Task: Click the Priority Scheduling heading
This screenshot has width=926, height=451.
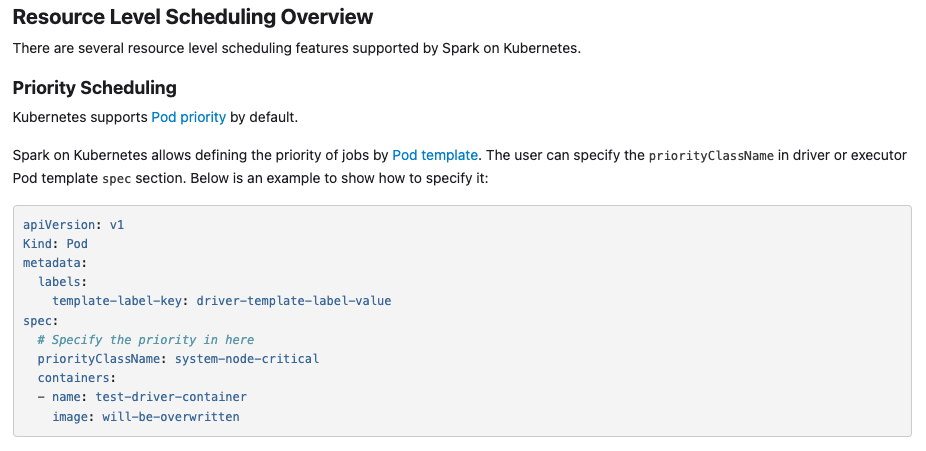Action: (94, 88)
